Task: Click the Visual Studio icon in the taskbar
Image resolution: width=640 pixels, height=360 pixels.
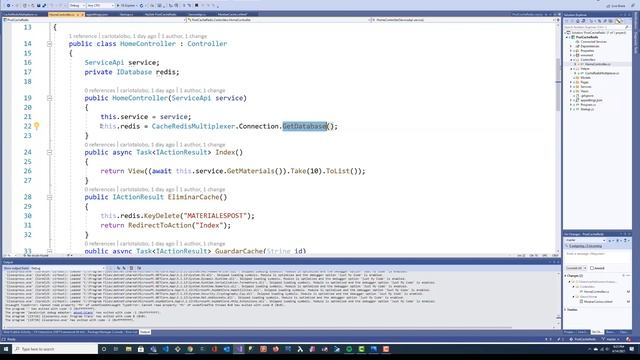Action: (239, 349)
